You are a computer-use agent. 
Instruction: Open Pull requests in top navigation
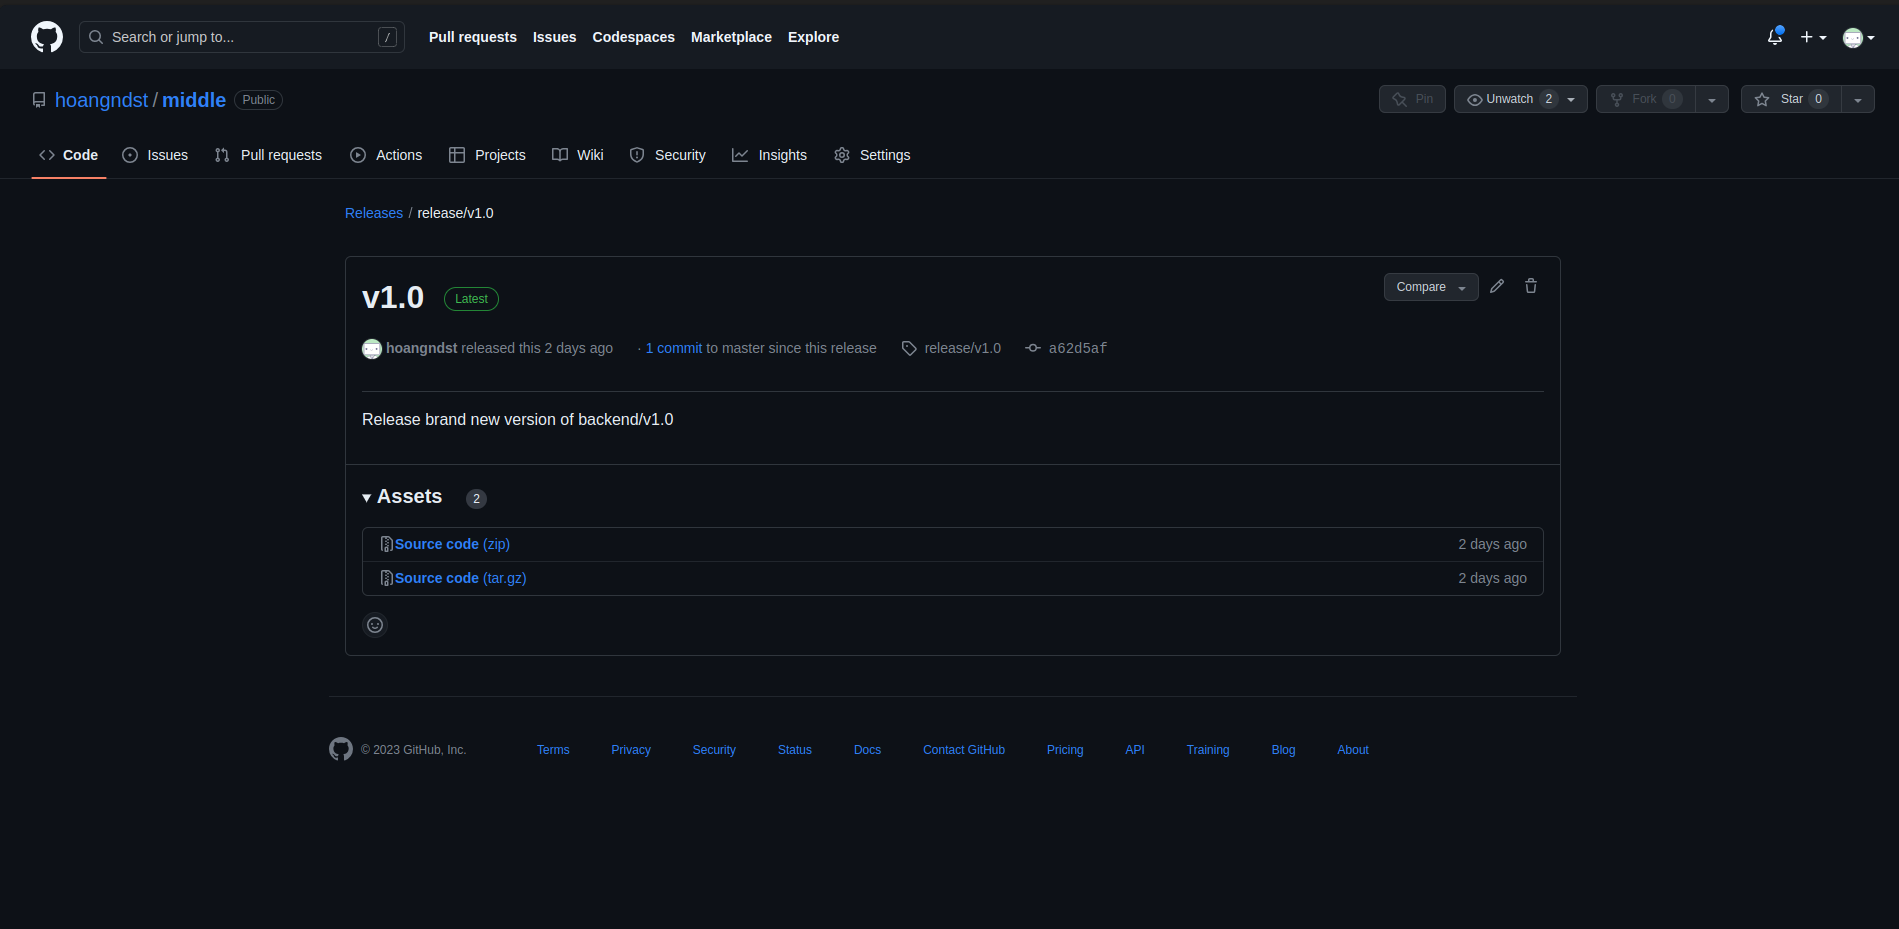[x=473, y=37]
